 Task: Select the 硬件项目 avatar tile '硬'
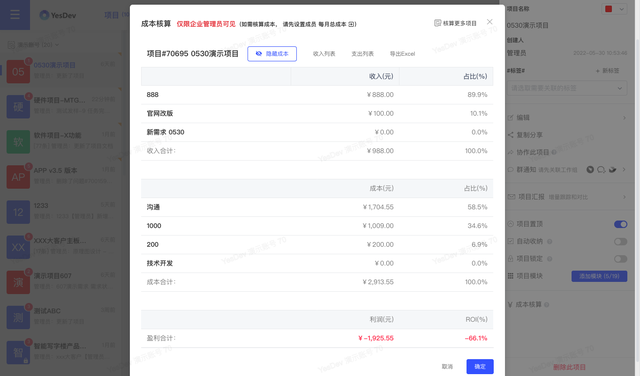18,107
